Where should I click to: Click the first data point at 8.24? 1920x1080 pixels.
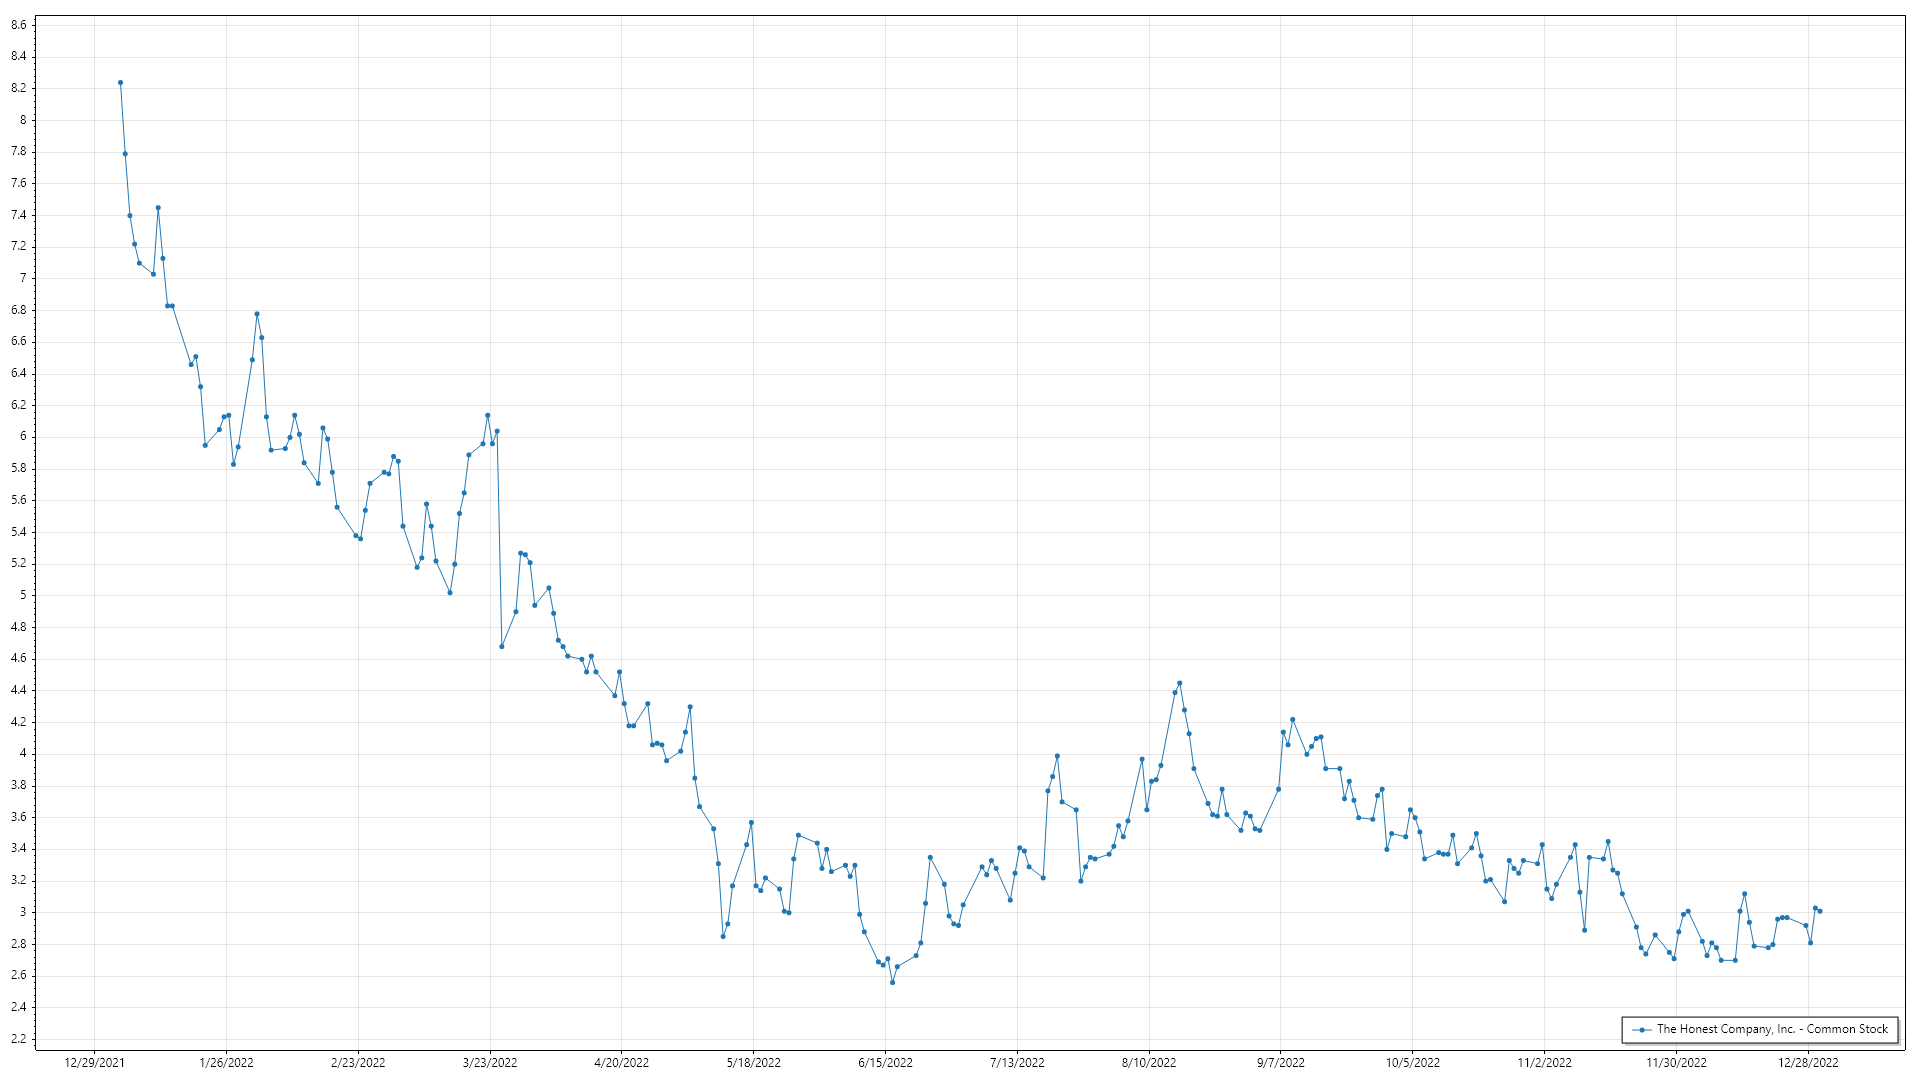click(120, 83)
